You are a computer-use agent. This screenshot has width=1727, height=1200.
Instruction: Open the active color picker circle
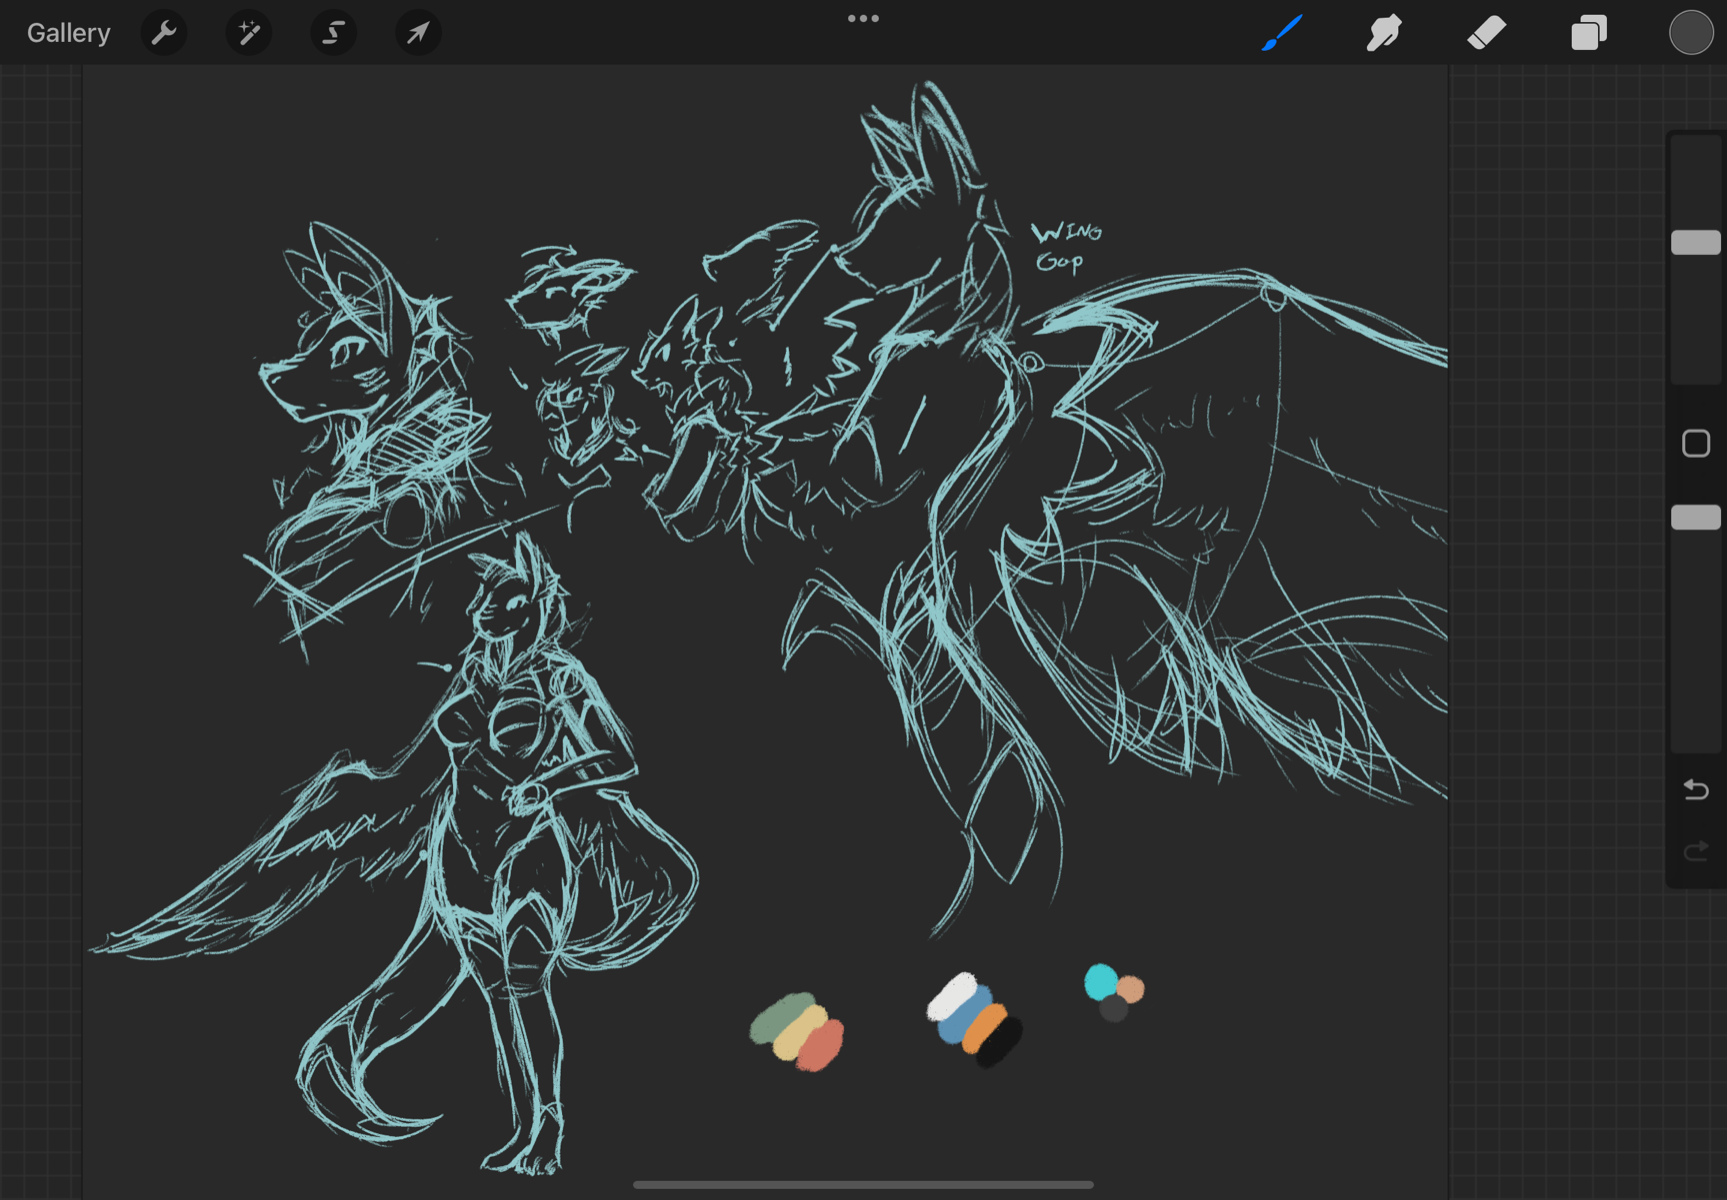(1690, 33)
